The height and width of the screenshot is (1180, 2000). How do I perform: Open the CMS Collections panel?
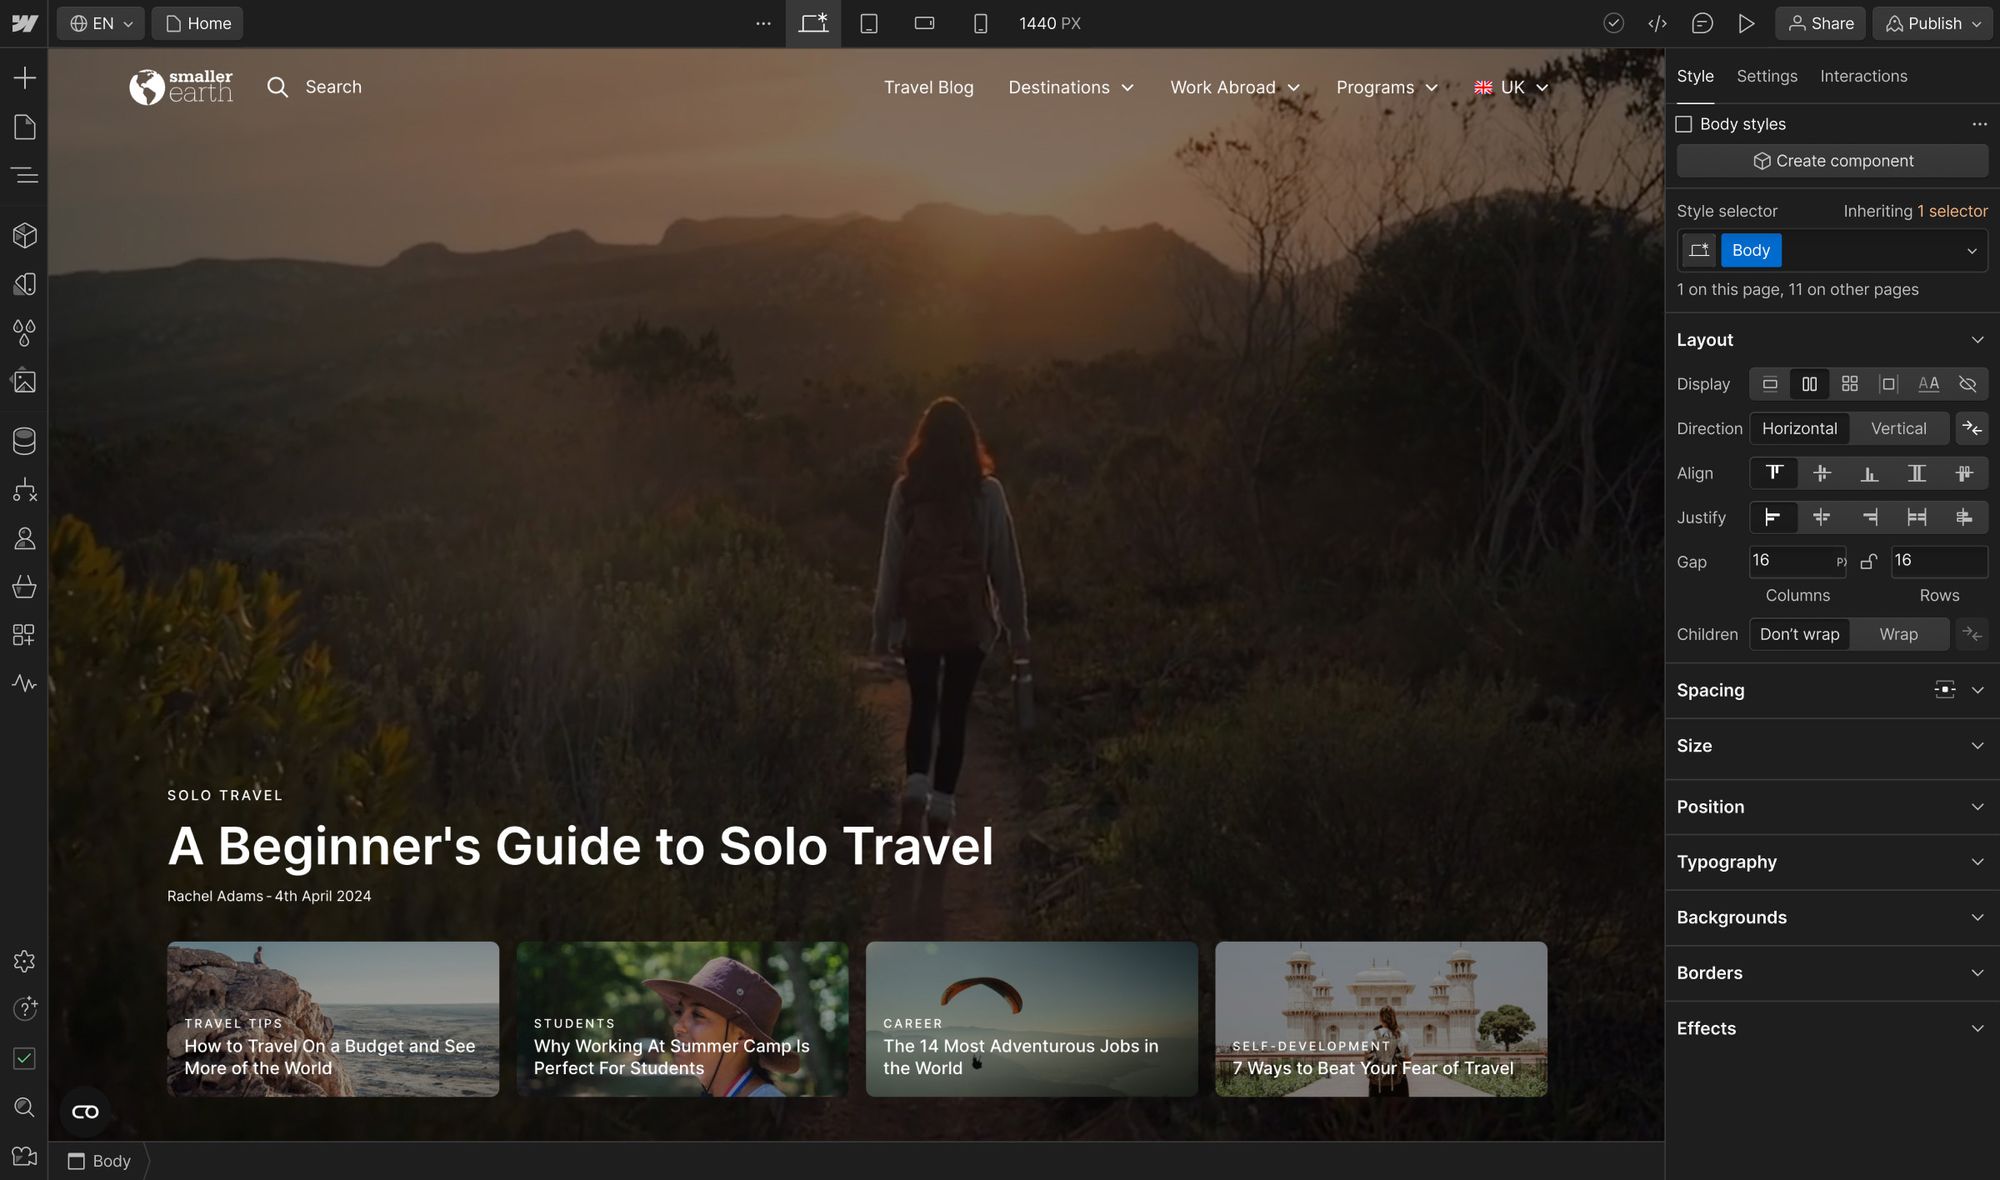pyautogui.click(x=23, y=440)
